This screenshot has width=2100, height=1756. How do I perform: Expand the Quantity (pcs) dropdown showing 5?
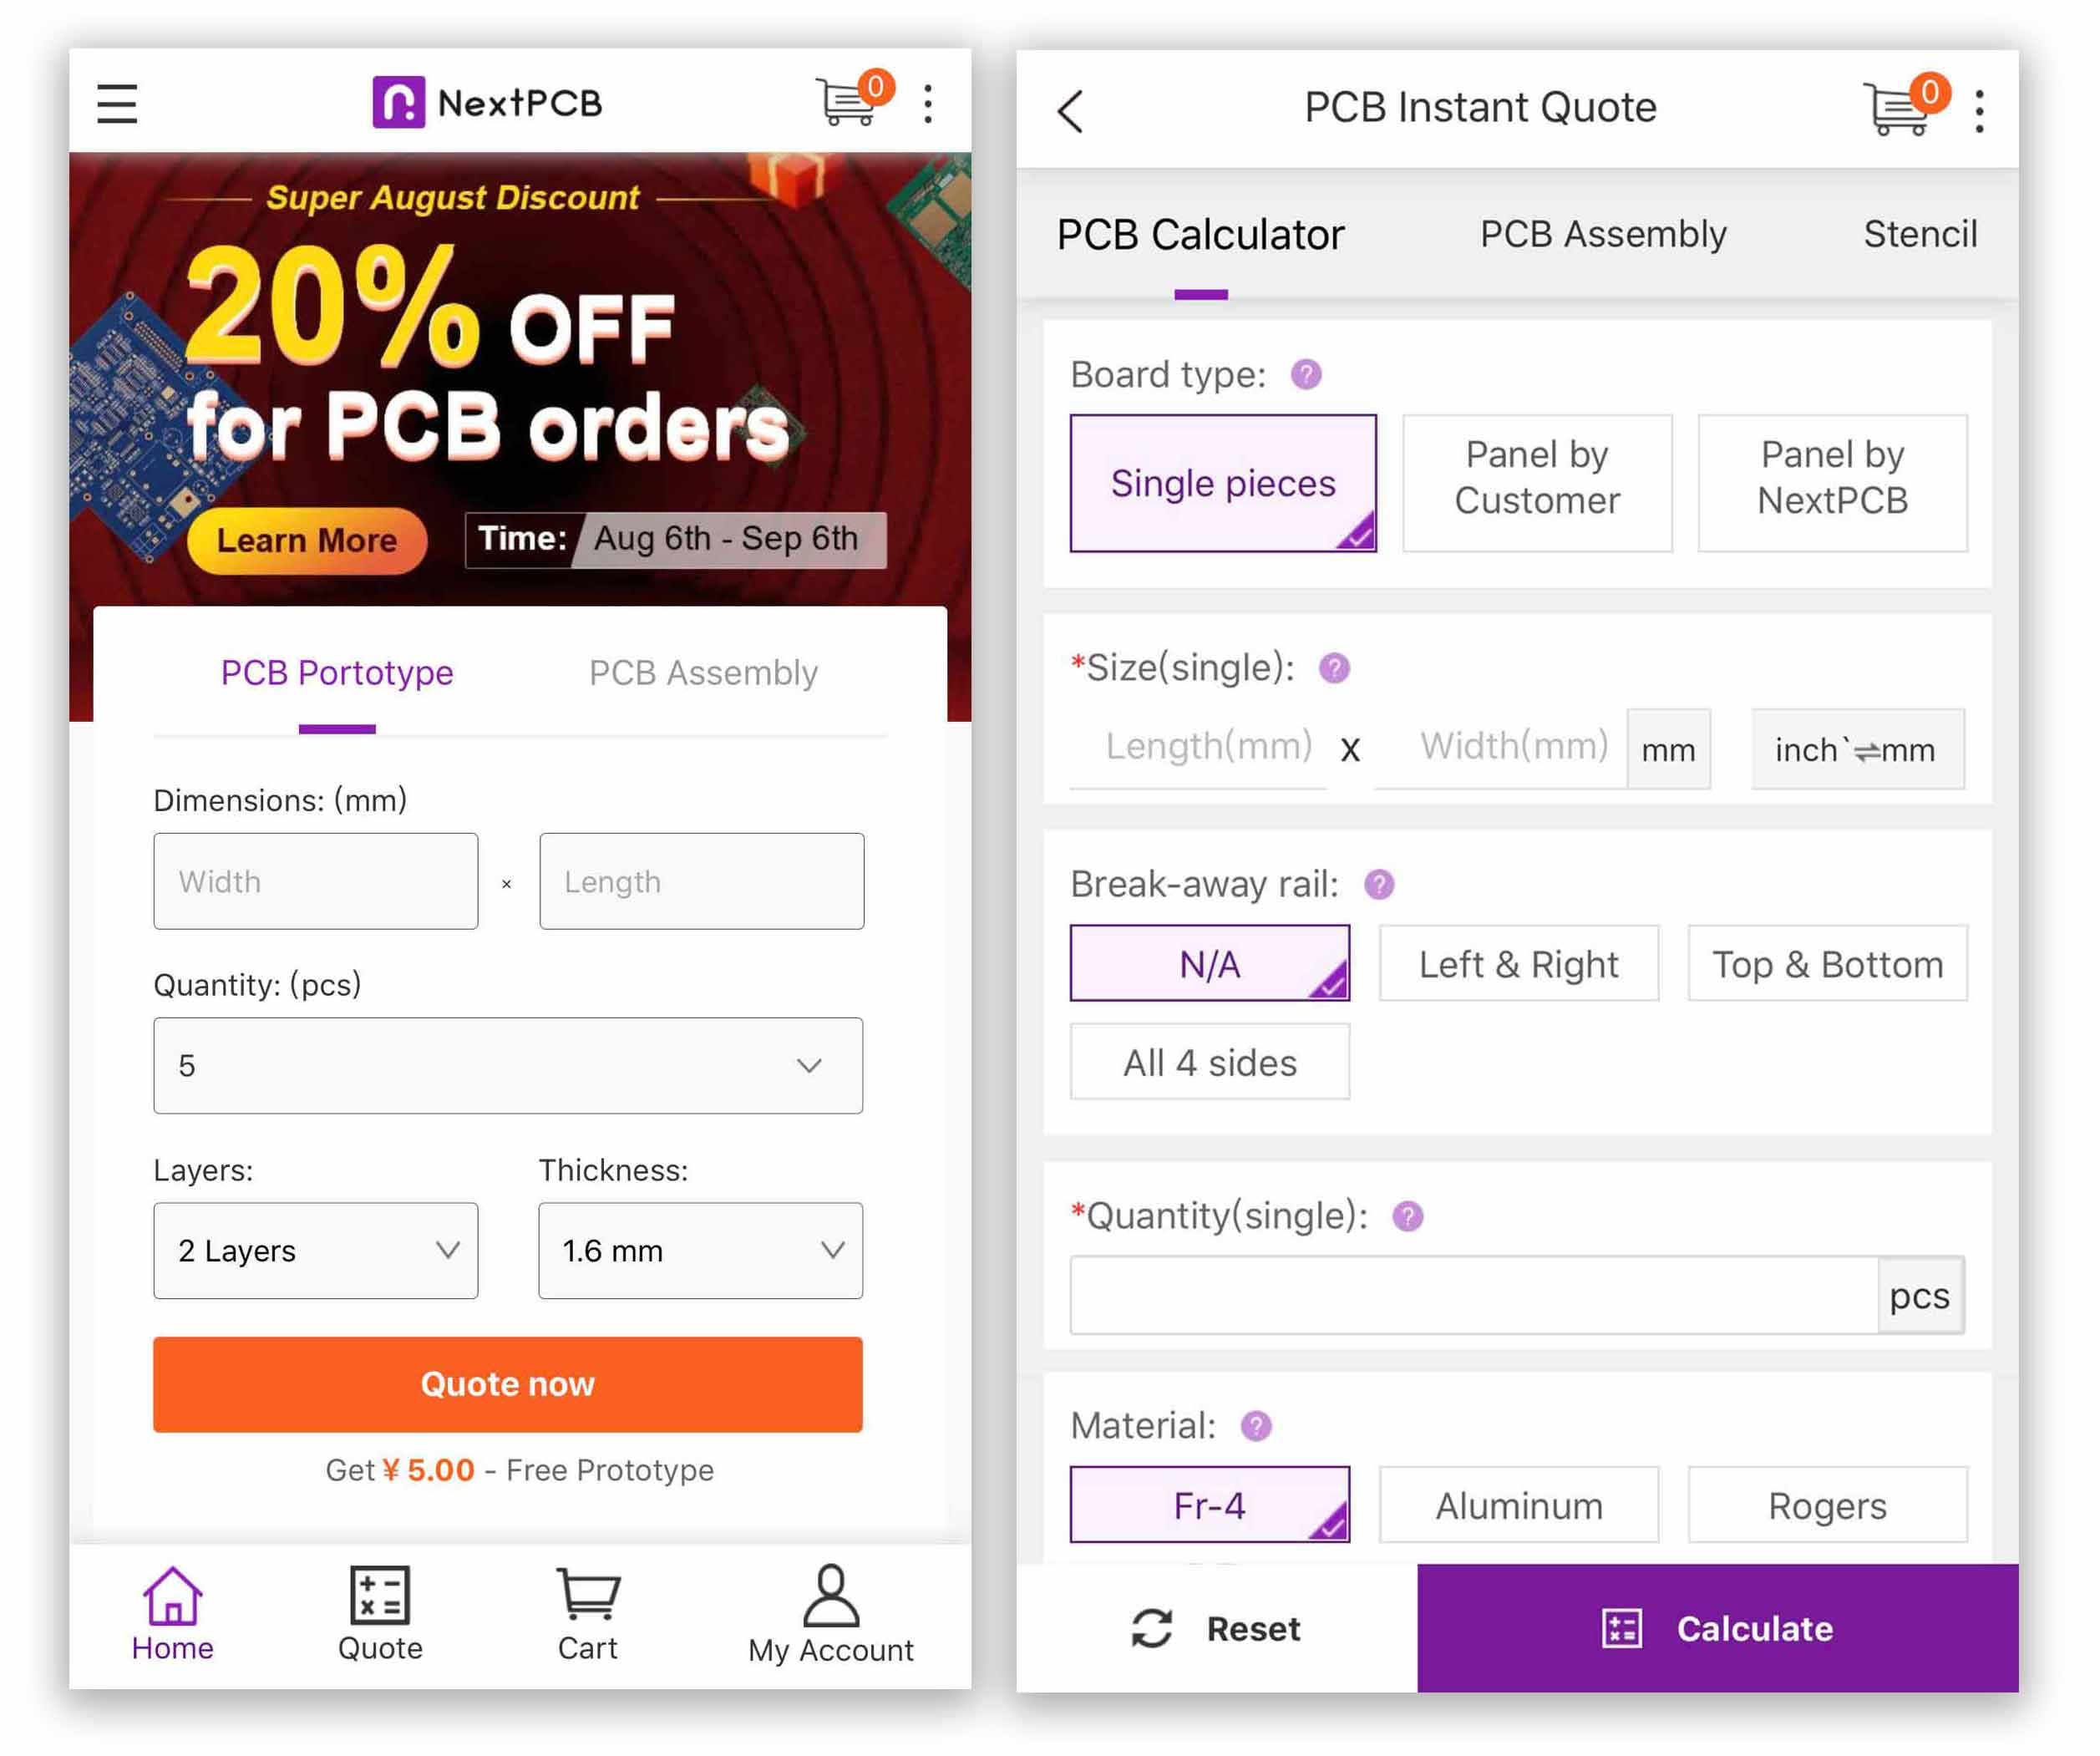tap(508, 1065)
